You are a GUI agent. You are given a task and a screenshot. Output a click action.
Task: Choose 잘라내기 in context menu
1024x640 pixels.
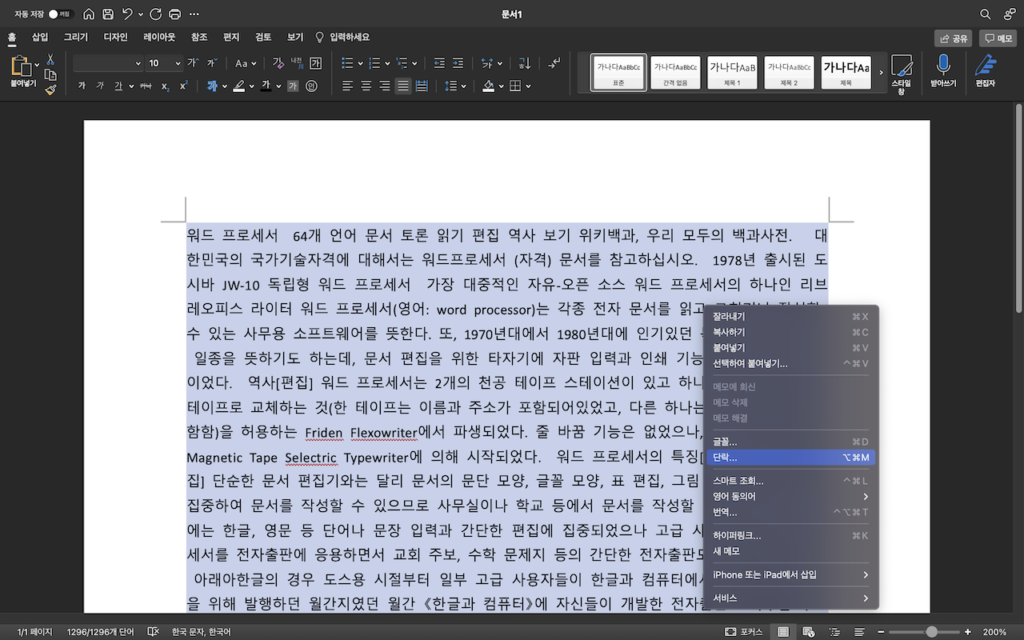click(x=790, y=317)
